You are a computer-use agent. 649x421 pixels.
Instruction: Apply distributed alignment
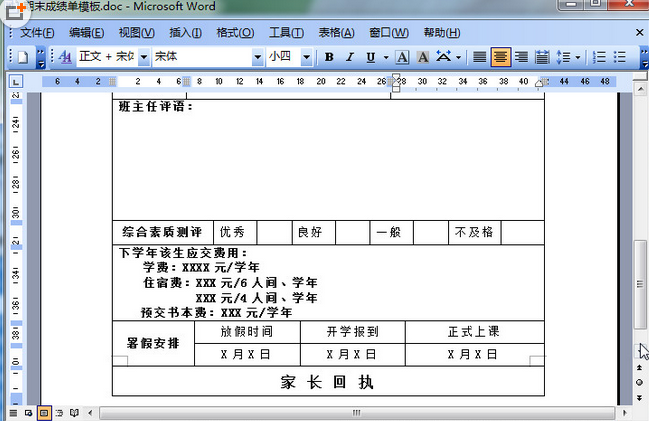(542, 57)
